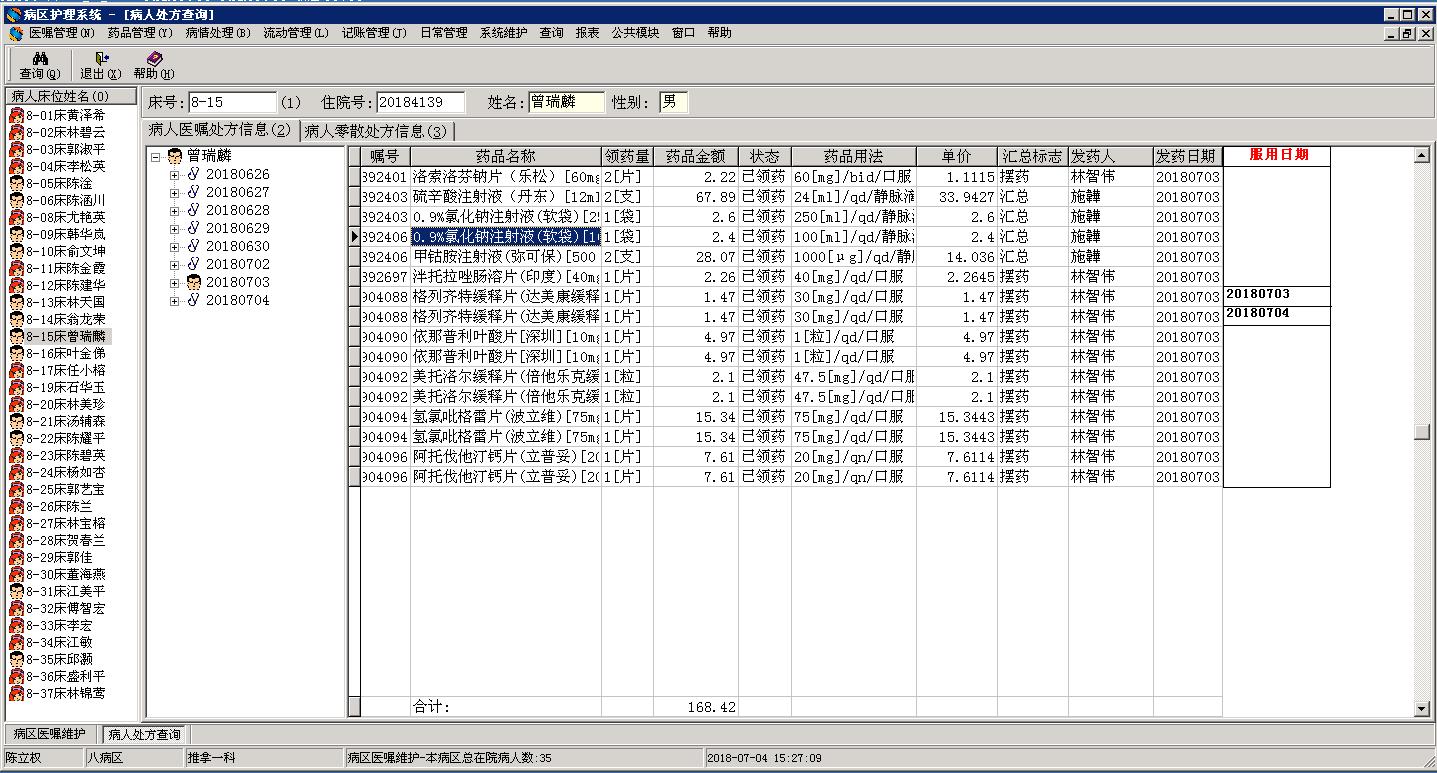Click the patient icon beside 8-21床汤辅森
This screenshot has height=773, width=1437.
pyautogui.click(x=17, y=421)
